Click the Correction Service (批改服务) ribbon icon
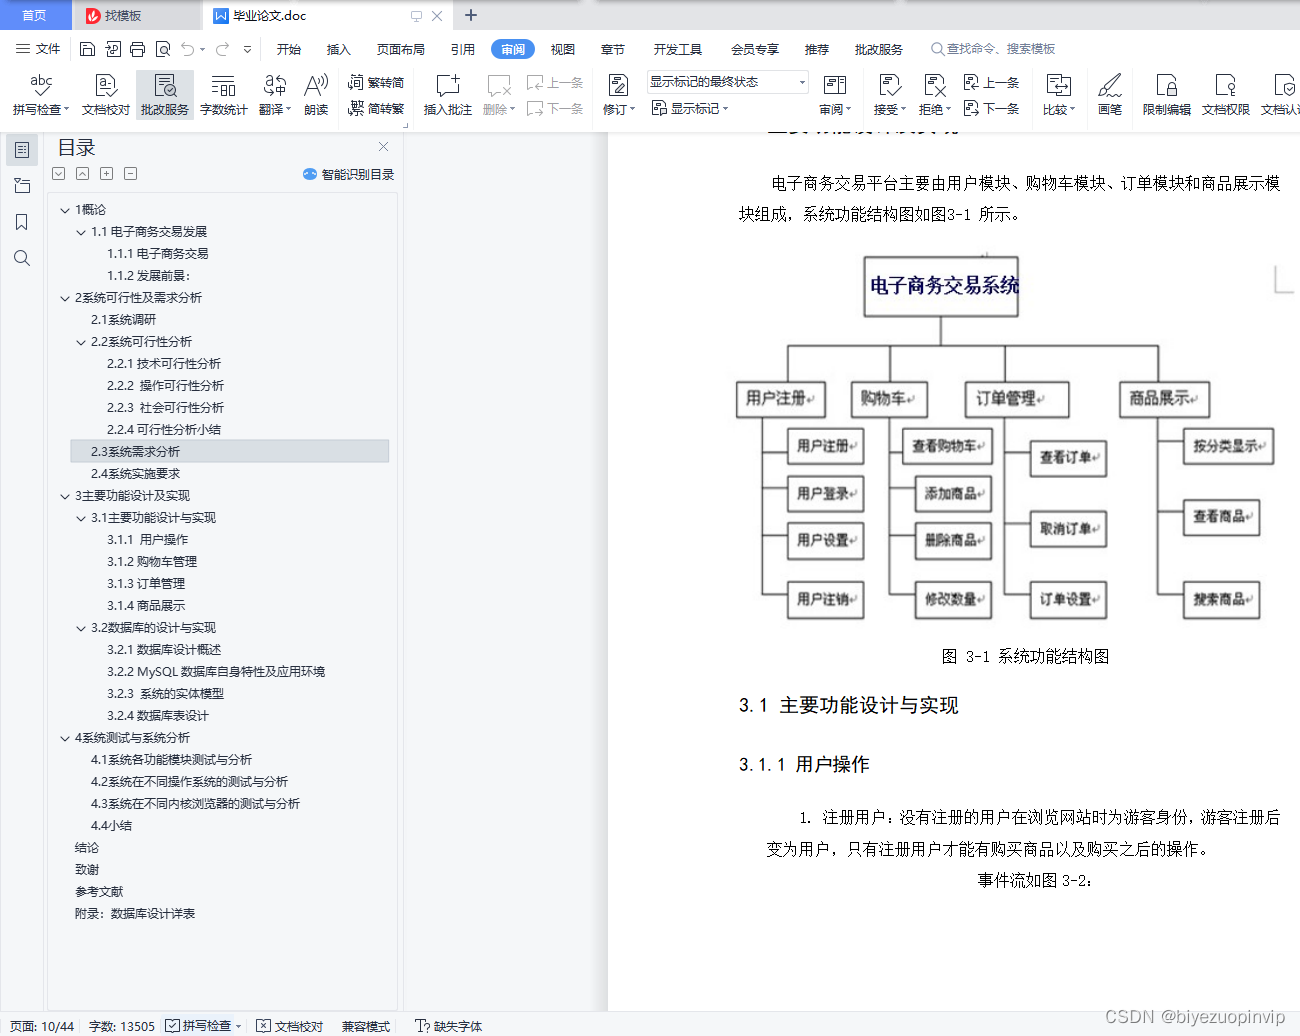Image resolution: width=1300 pixels, height=1036 pixels. [x=165, y=95]
